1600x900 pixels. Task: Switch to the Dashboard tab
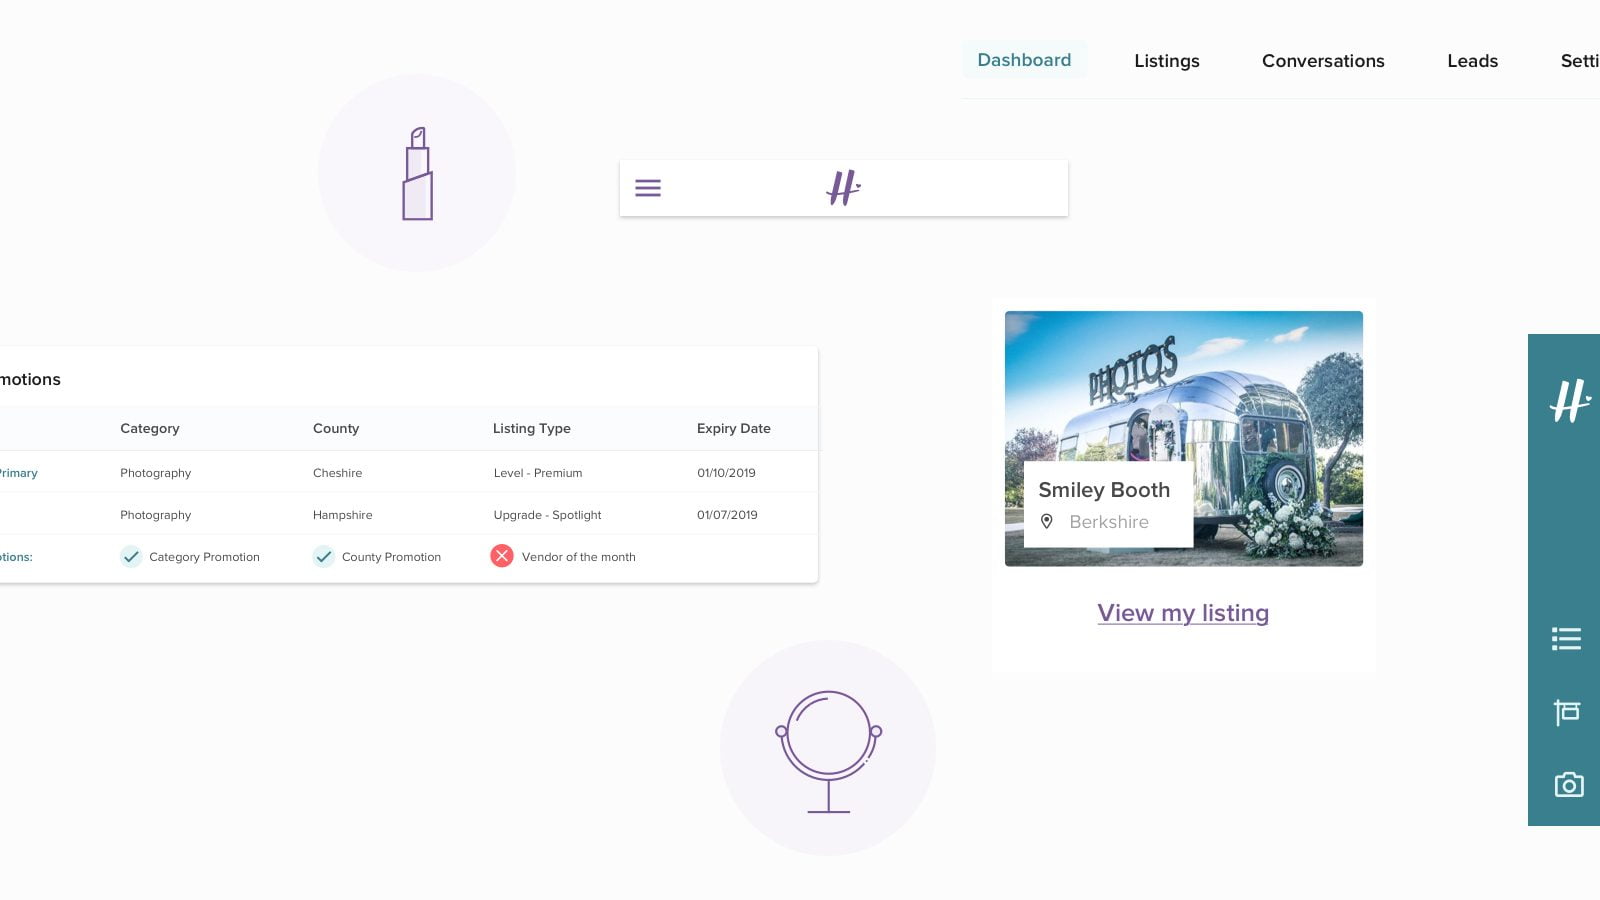click(x=1024, y=60)
